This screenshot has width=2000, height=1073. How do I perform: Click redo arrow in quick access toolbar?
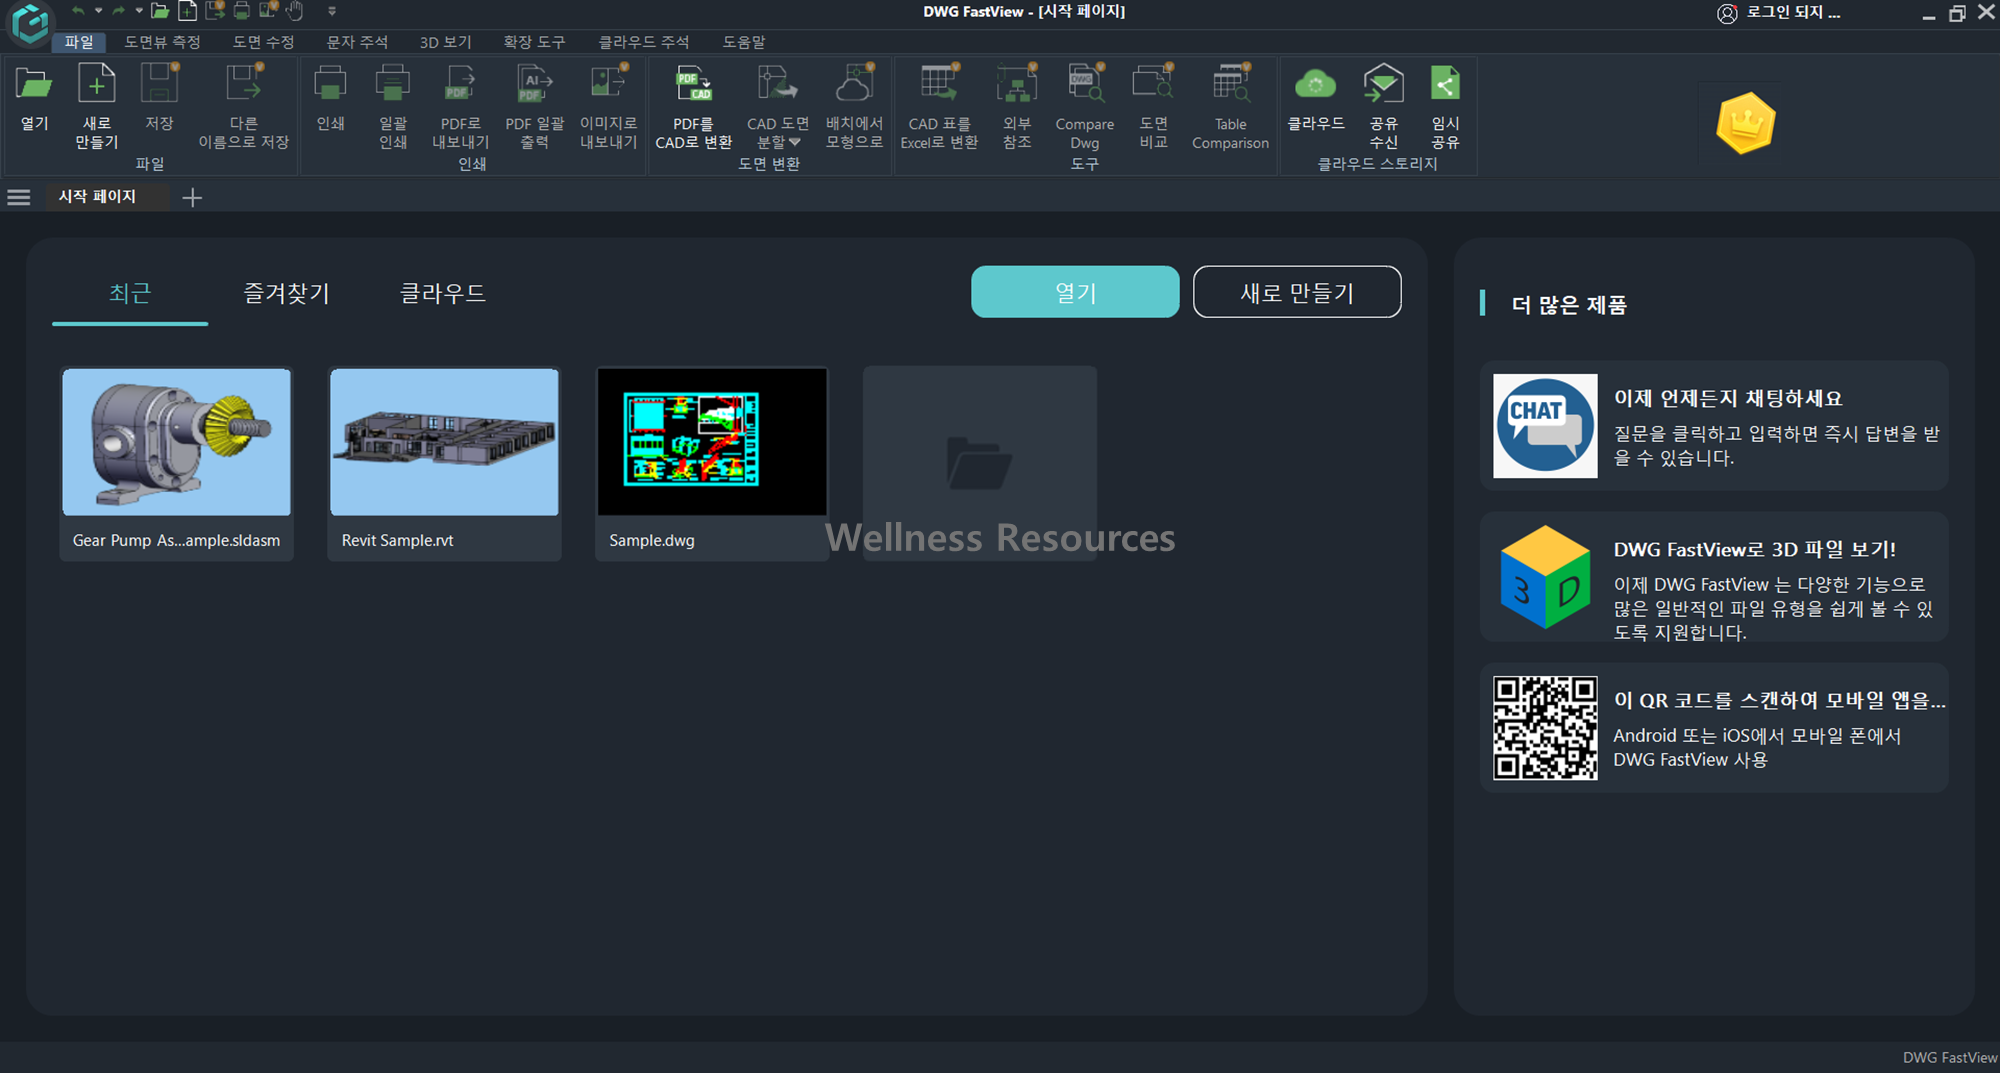tap(118, 11)
